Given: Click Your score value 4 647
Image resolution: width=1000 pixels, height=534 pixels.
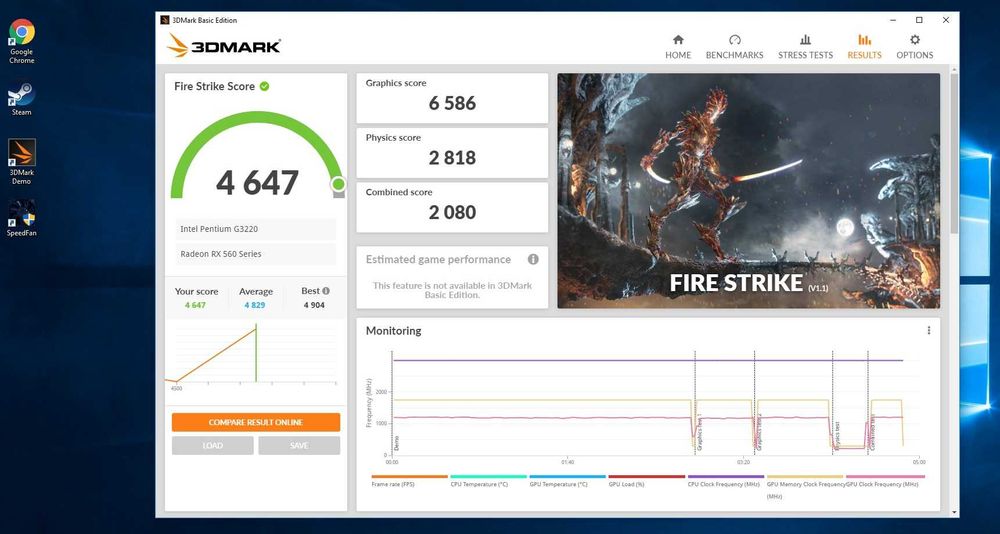Looking at the screenshot, I should (195, 305).
